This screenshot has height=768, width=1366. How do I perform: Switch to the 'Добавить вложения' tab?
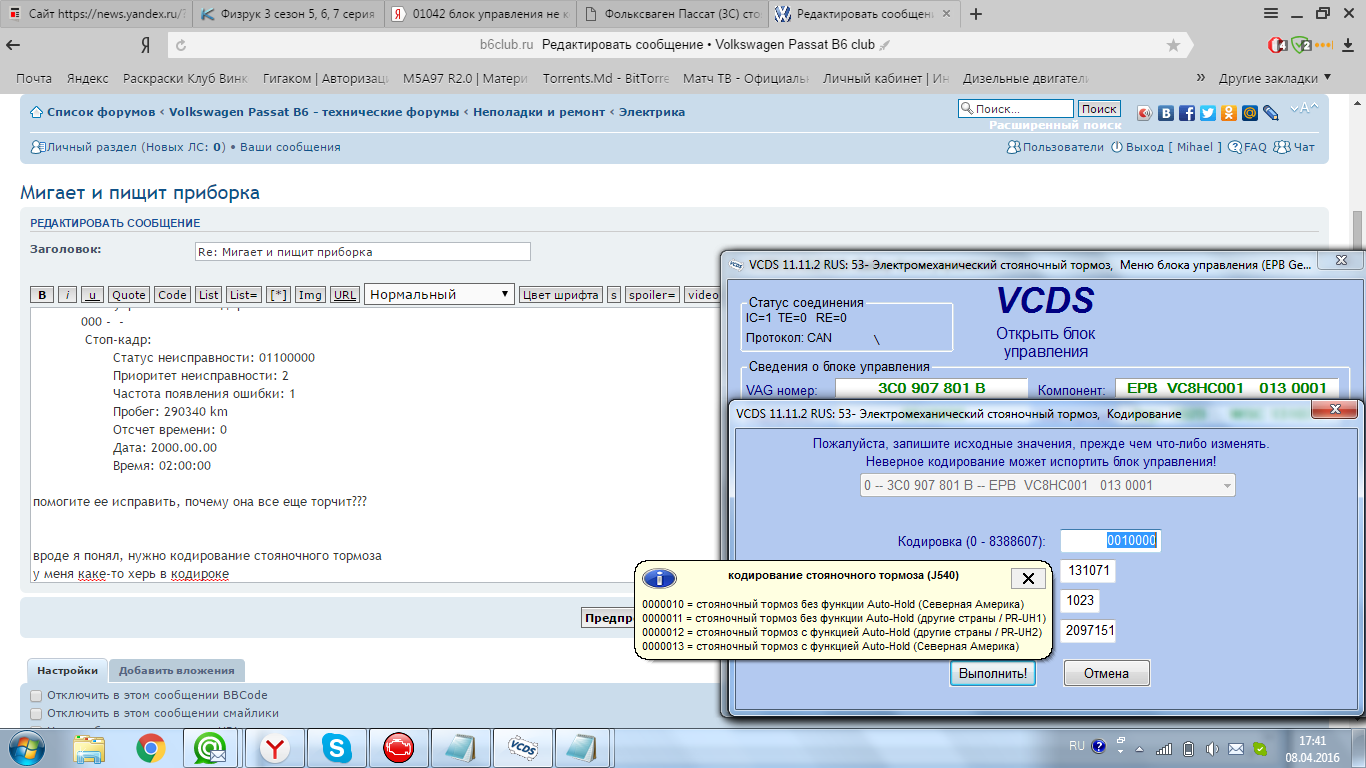(x=176, y=671)
